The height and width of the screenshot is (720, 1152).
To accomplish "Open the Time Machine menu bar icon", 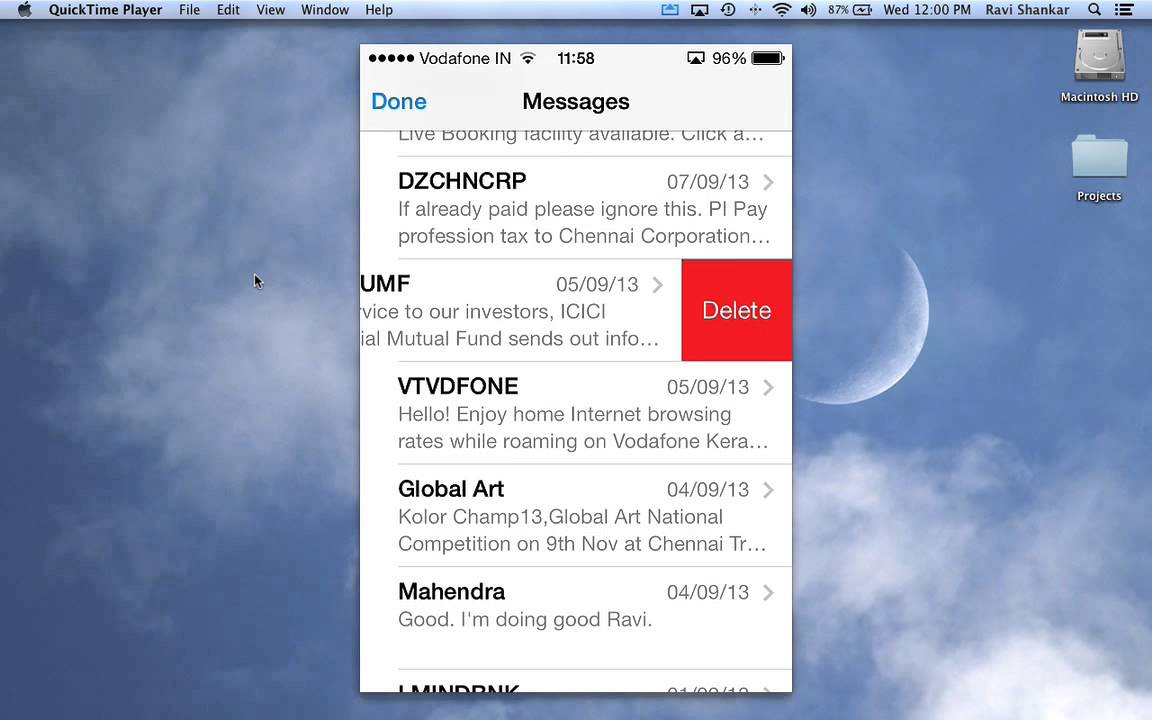I will click(x=728, y=10).
